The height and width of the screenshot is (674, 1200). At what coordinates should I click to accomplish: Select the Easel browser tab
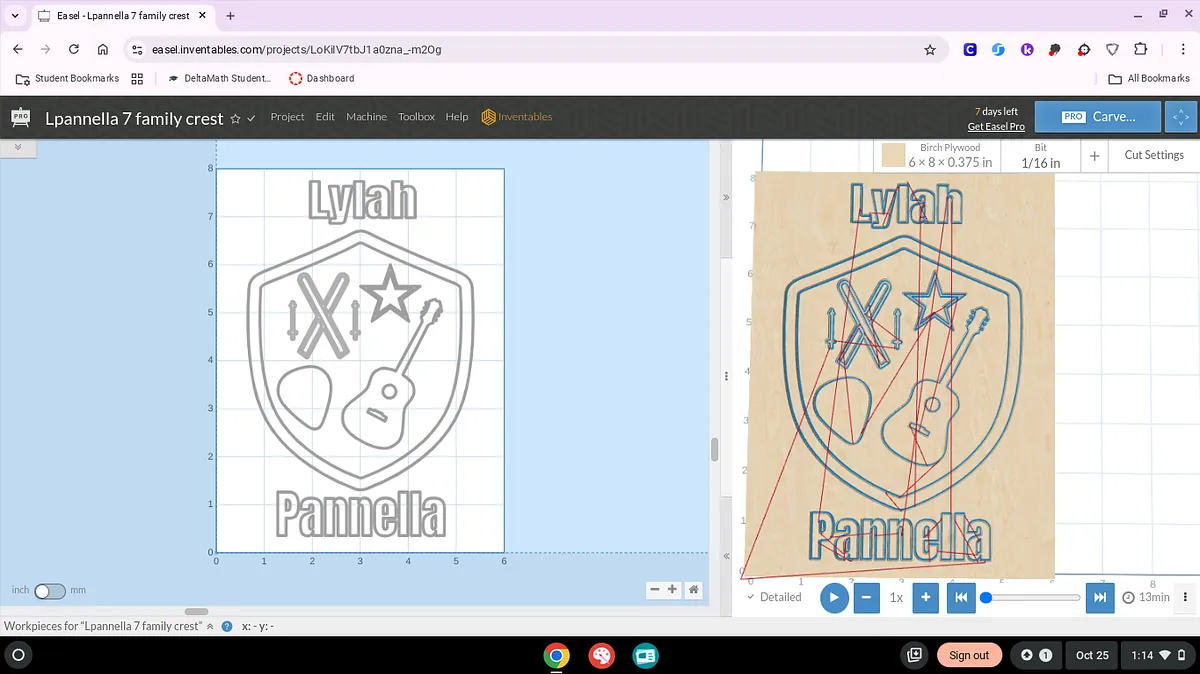124,16
